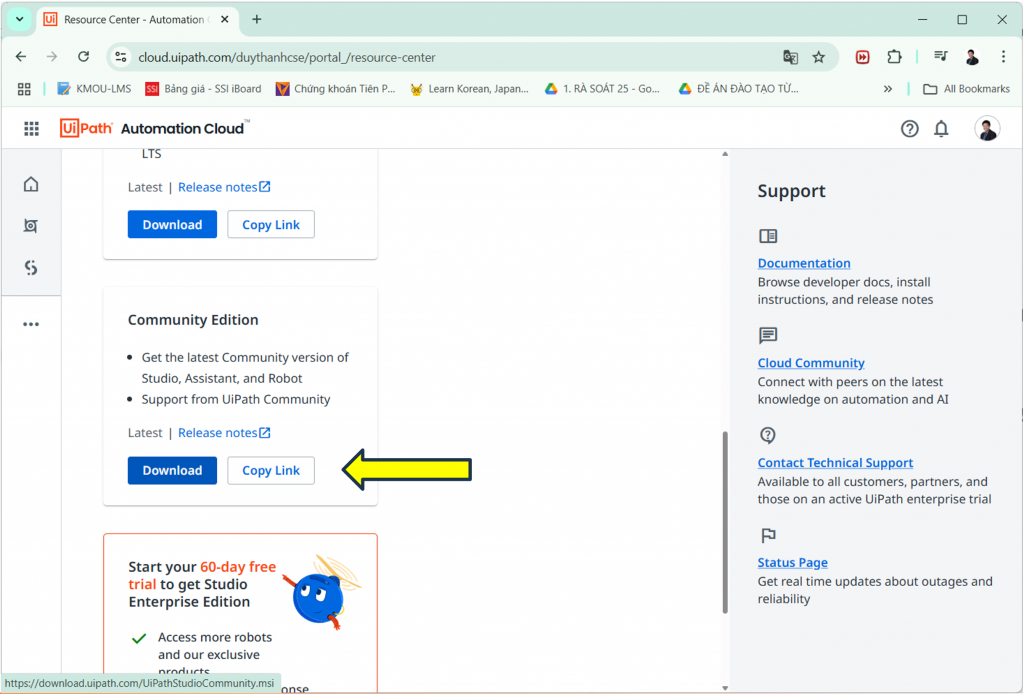Open the Chrome profile avatar

[x=972, y=57]
